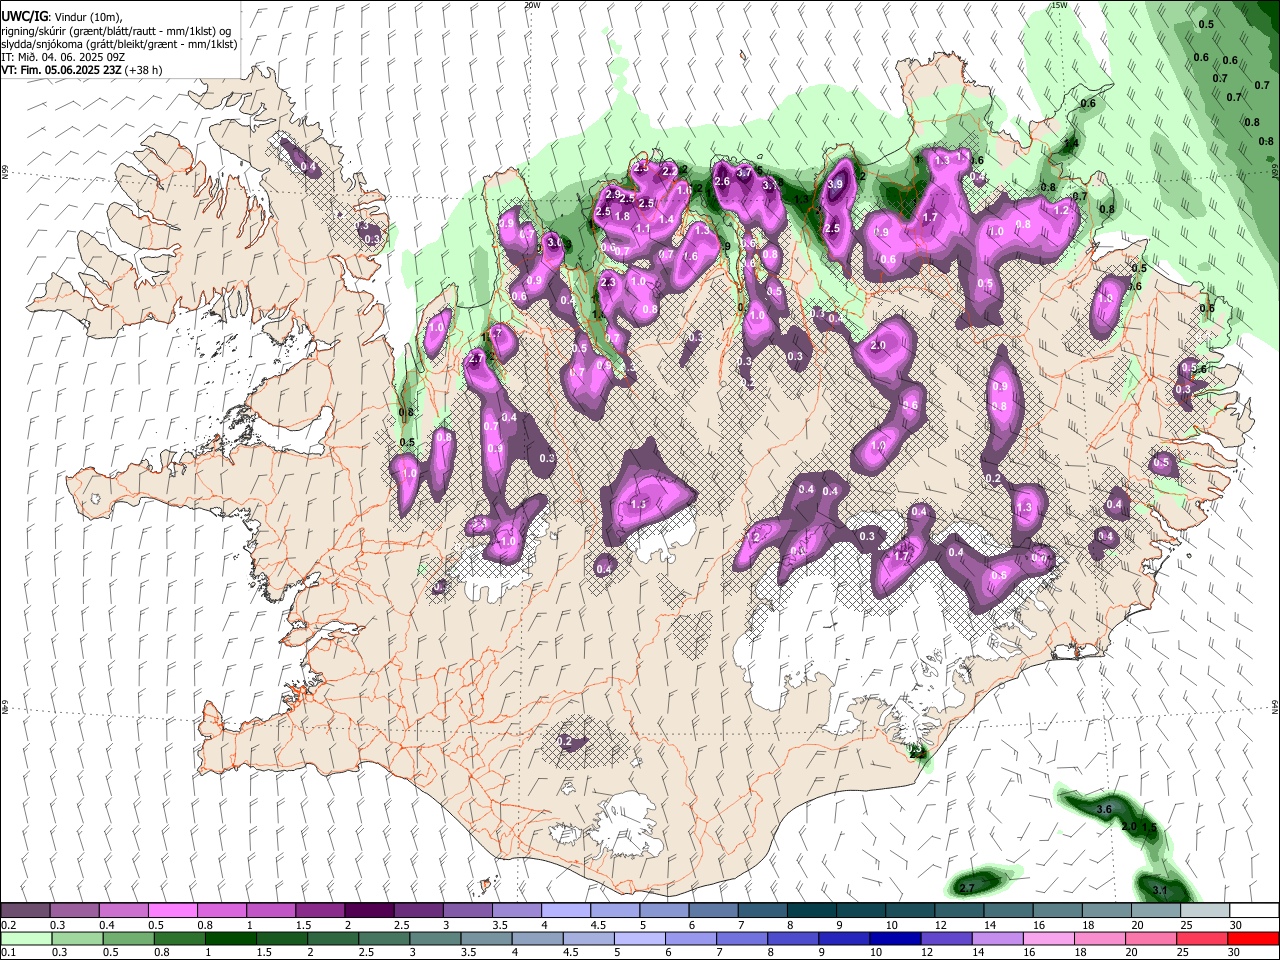Image resolution: width=1280 pixels, height=960 pixels.
Task: Click the 20W longitude label
Action: (532, 5)
